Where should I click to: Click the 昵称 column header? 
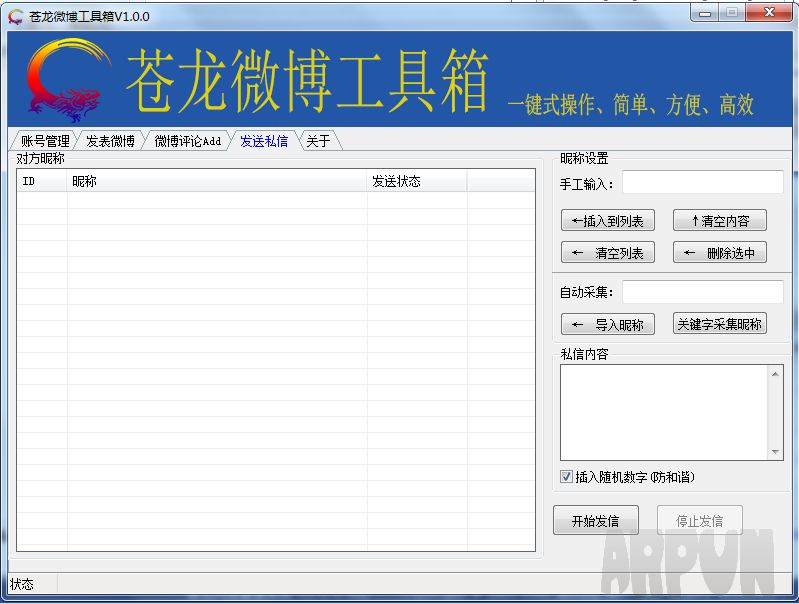pos(217,181)
